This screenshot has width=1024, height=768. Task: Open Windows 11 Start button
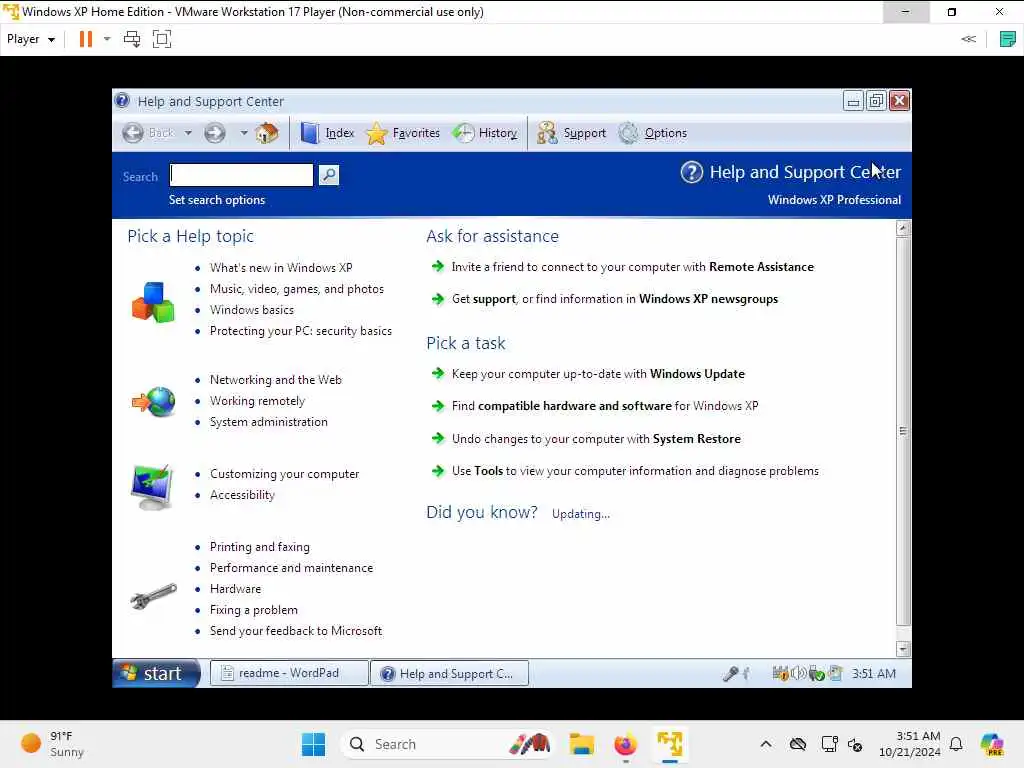click(x=313, y=744)
